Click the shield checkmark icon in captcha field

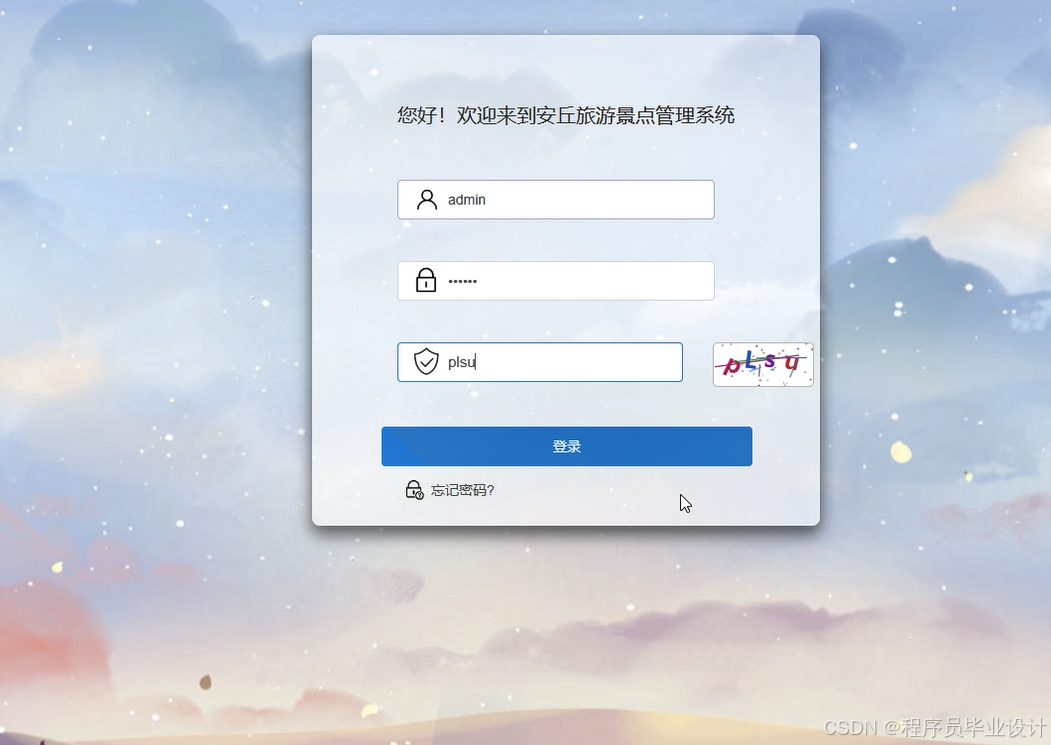click(426, 361)
